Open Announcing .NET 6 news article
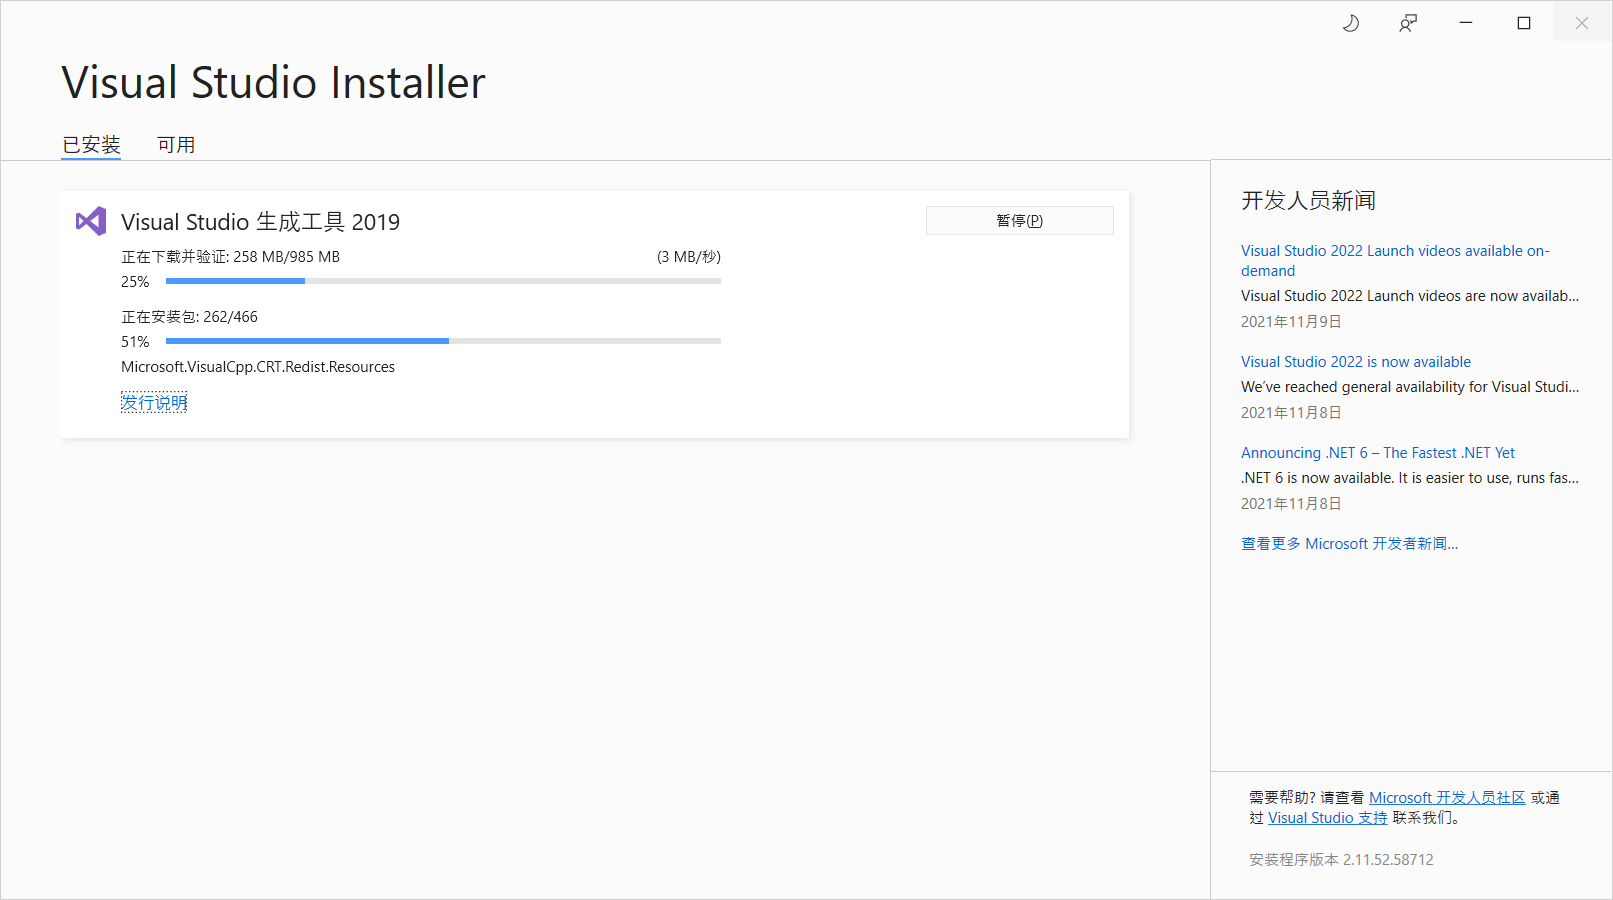The height and width of the screenshot is (900, 1613). coord(1376,452)
